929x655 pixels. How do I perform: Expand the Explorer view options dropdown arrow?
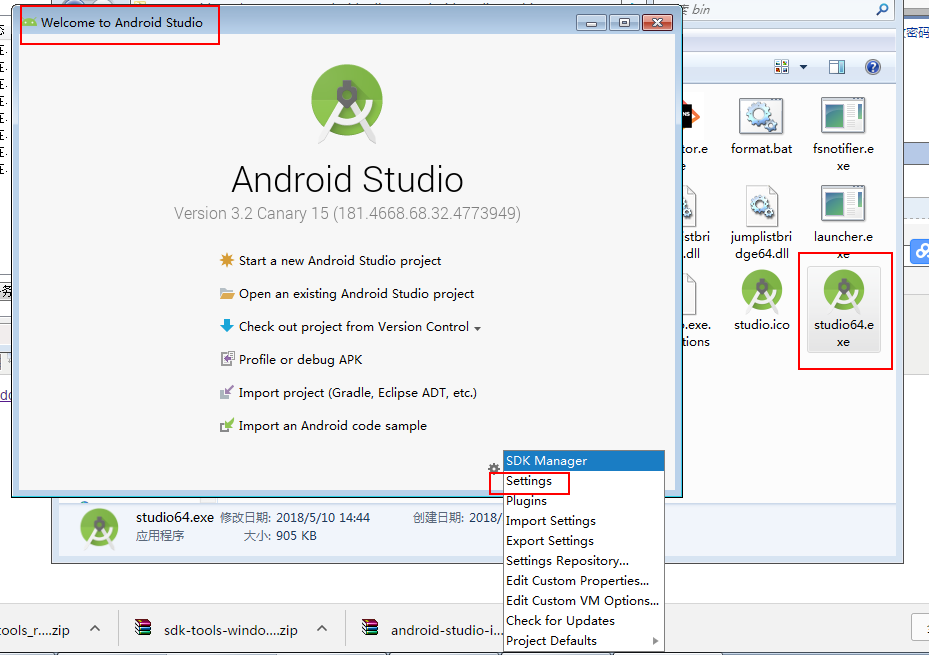803,67
